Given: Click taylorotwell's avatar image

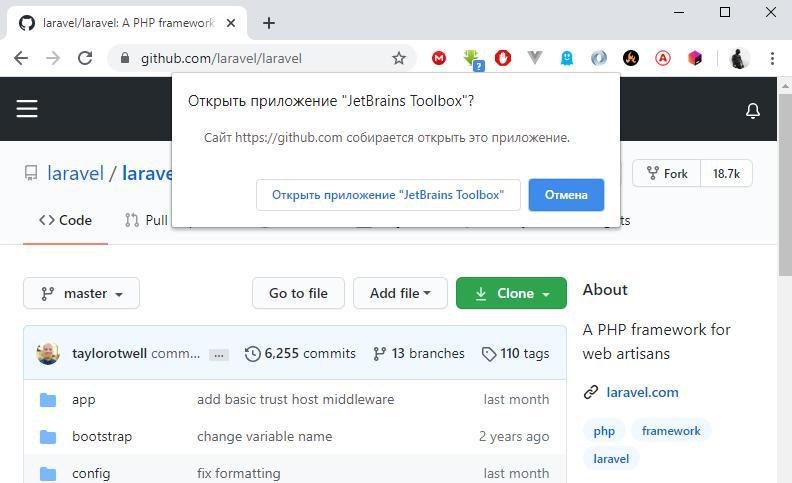Looking at the screenshot, I should click(48, 353).
